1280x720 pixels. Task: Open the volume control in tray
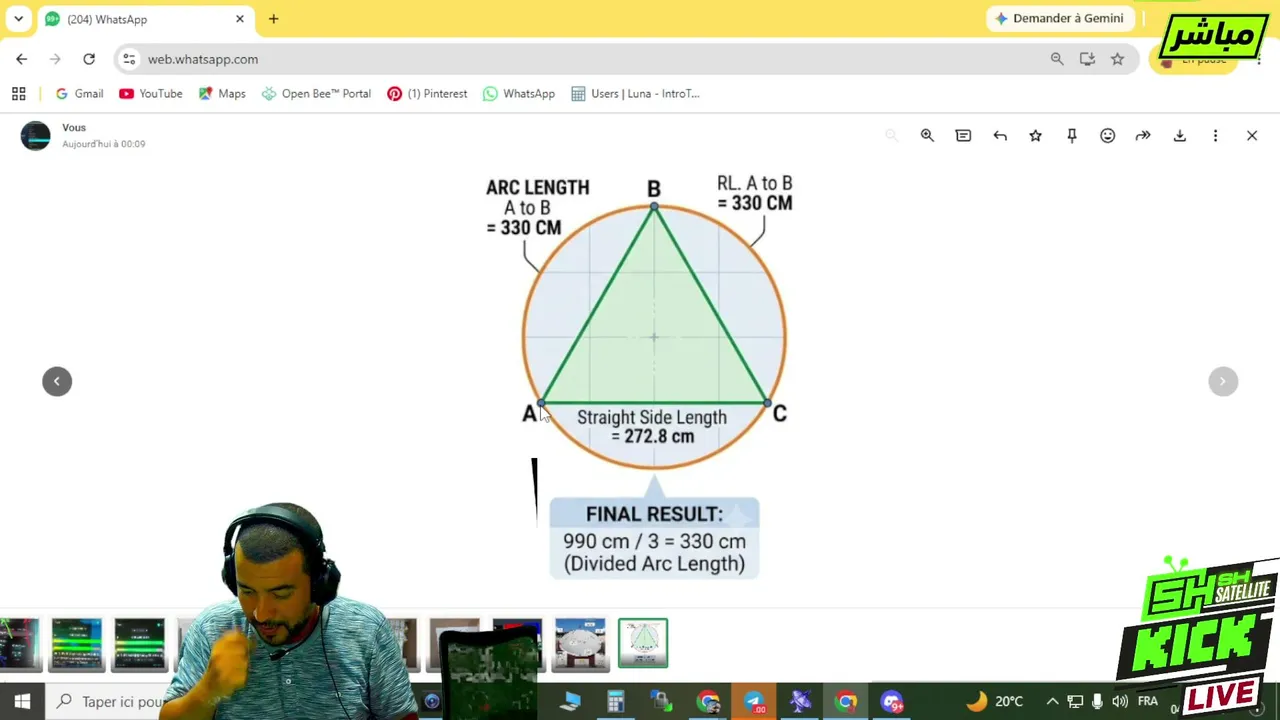tap(1120, 702)
